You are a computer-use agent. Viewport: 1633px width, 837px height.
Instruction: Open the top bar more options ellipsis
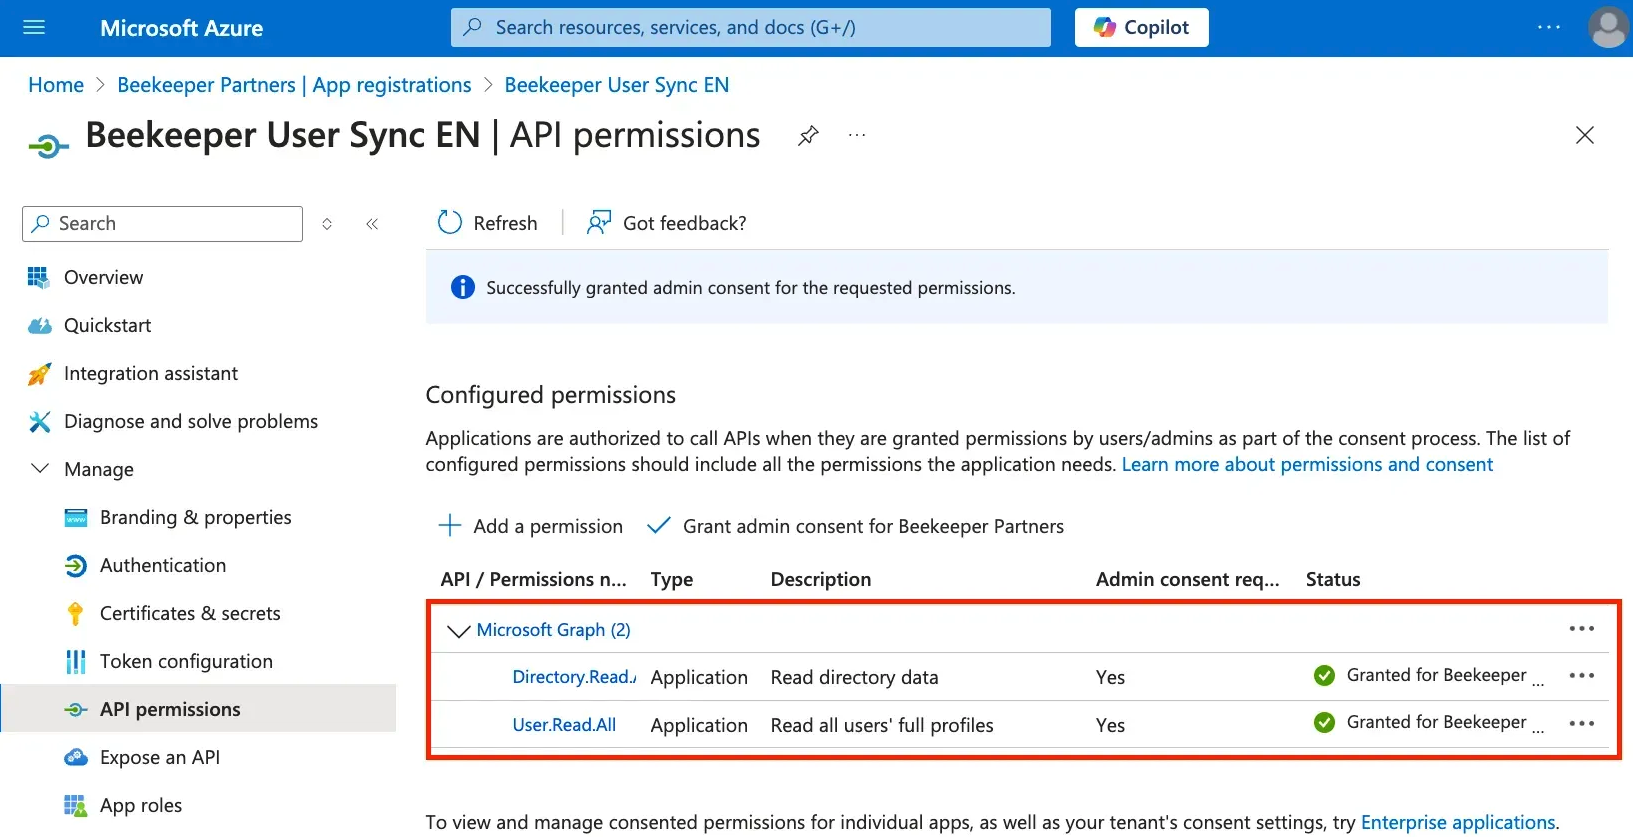click(x=1549, y=27)
